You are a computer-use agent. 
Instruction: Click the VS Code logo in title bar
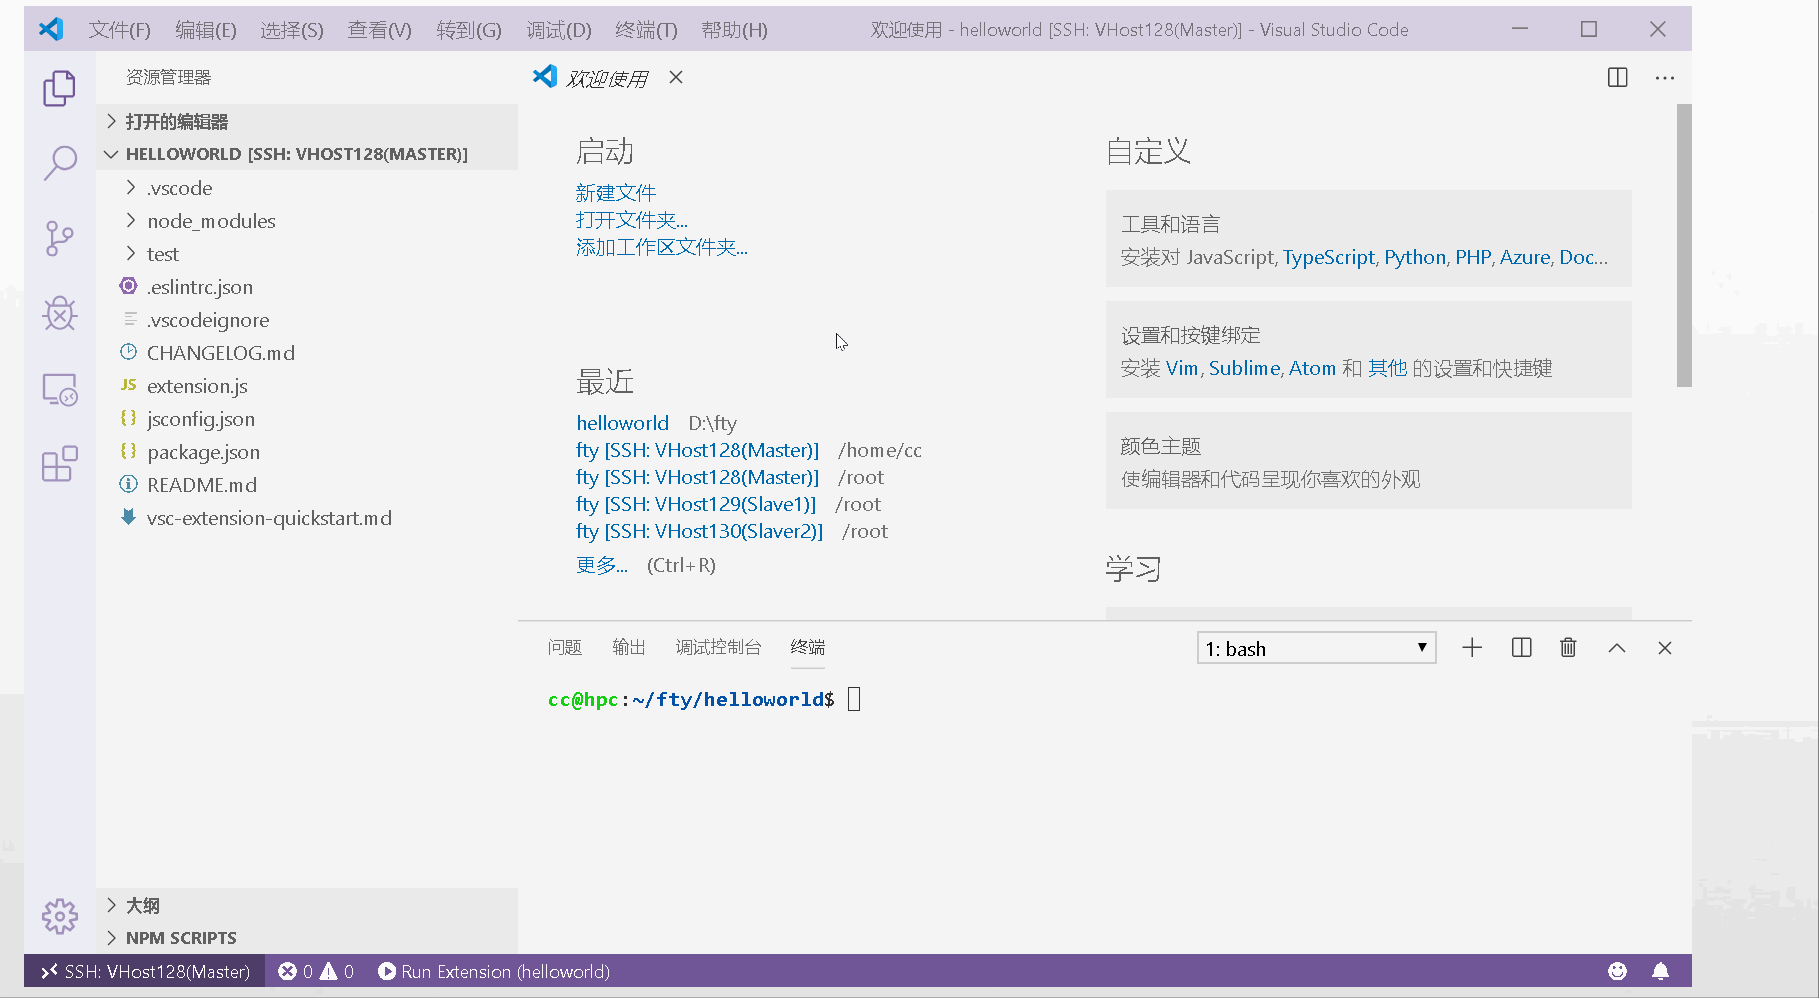(x=50, y=29)
